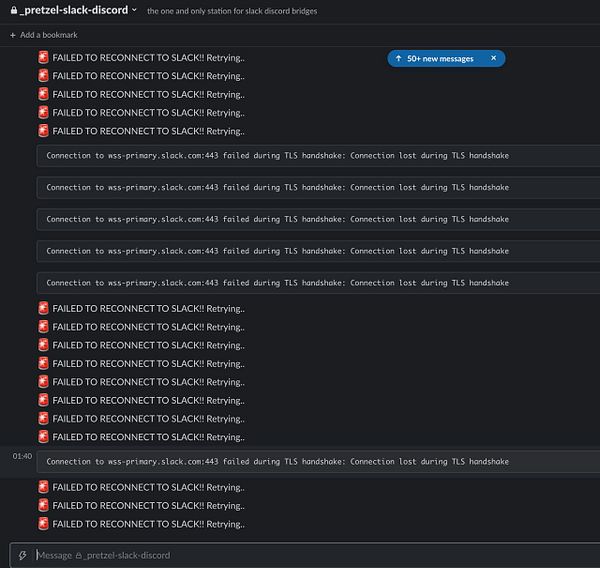Screen dimensions: 600x568
Task: Click the 01:40 message timestamp
Action: tap(22, 456)
